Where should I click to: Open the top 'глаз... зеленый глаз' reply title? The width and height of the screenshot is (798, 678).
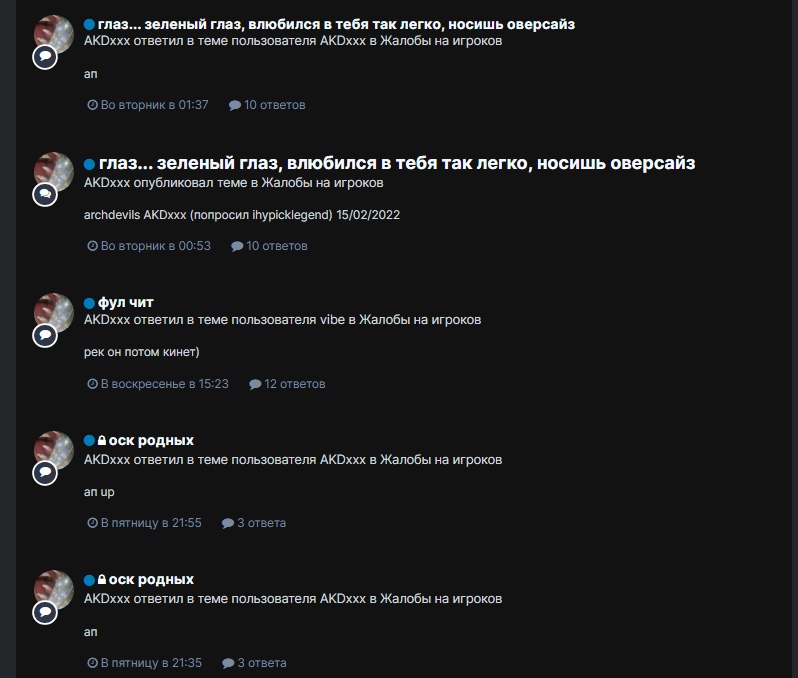(336, 24)
